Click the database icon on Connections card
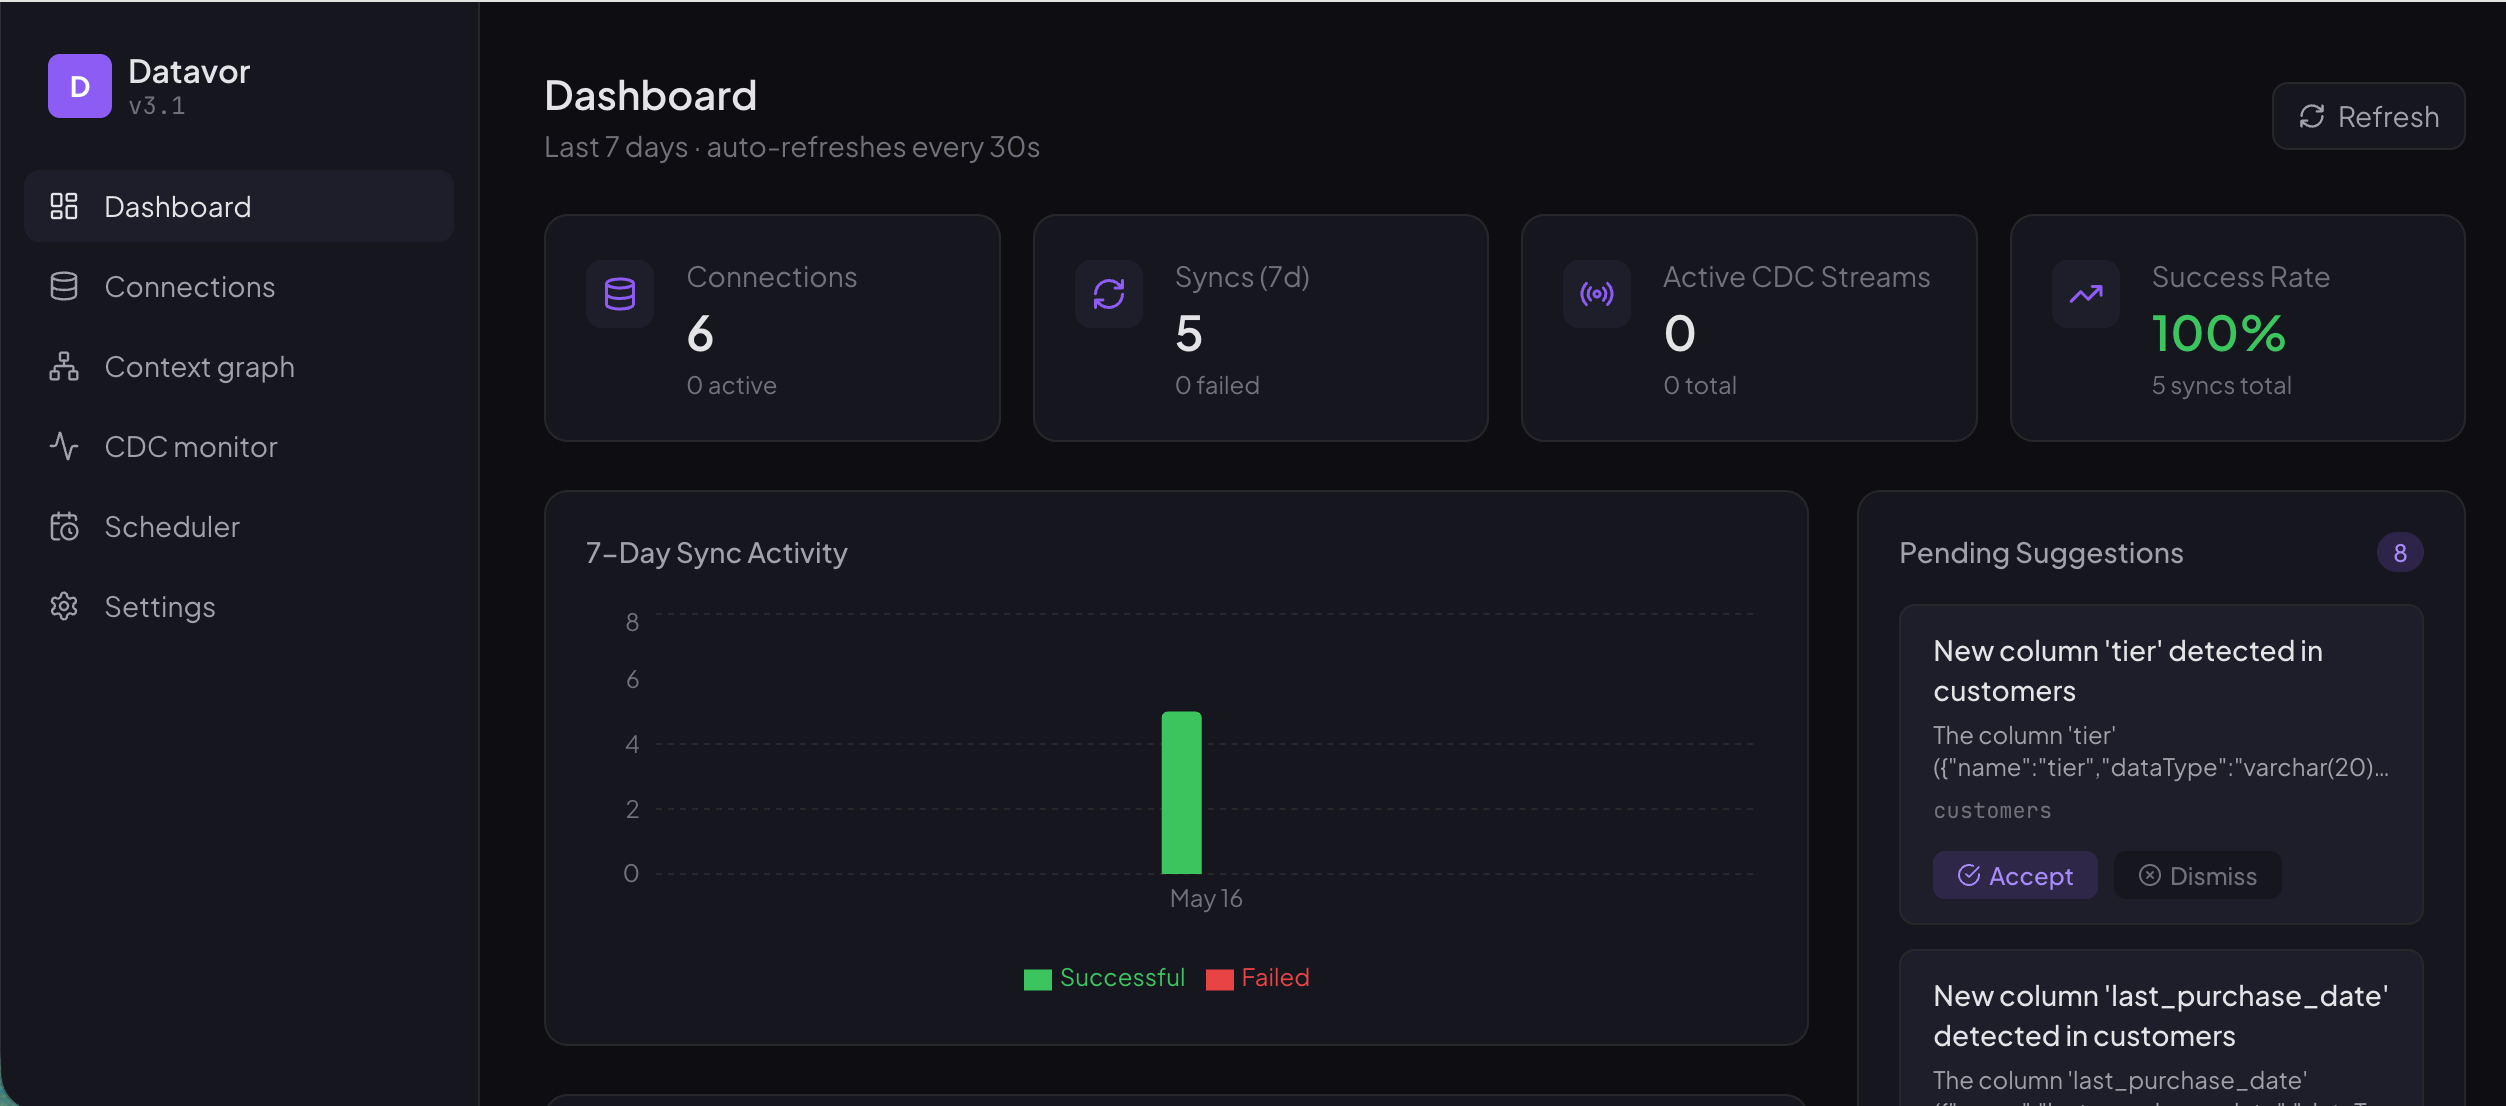Image resolution: width=2506 pixels, height=1106 pixels. (620, 294)
